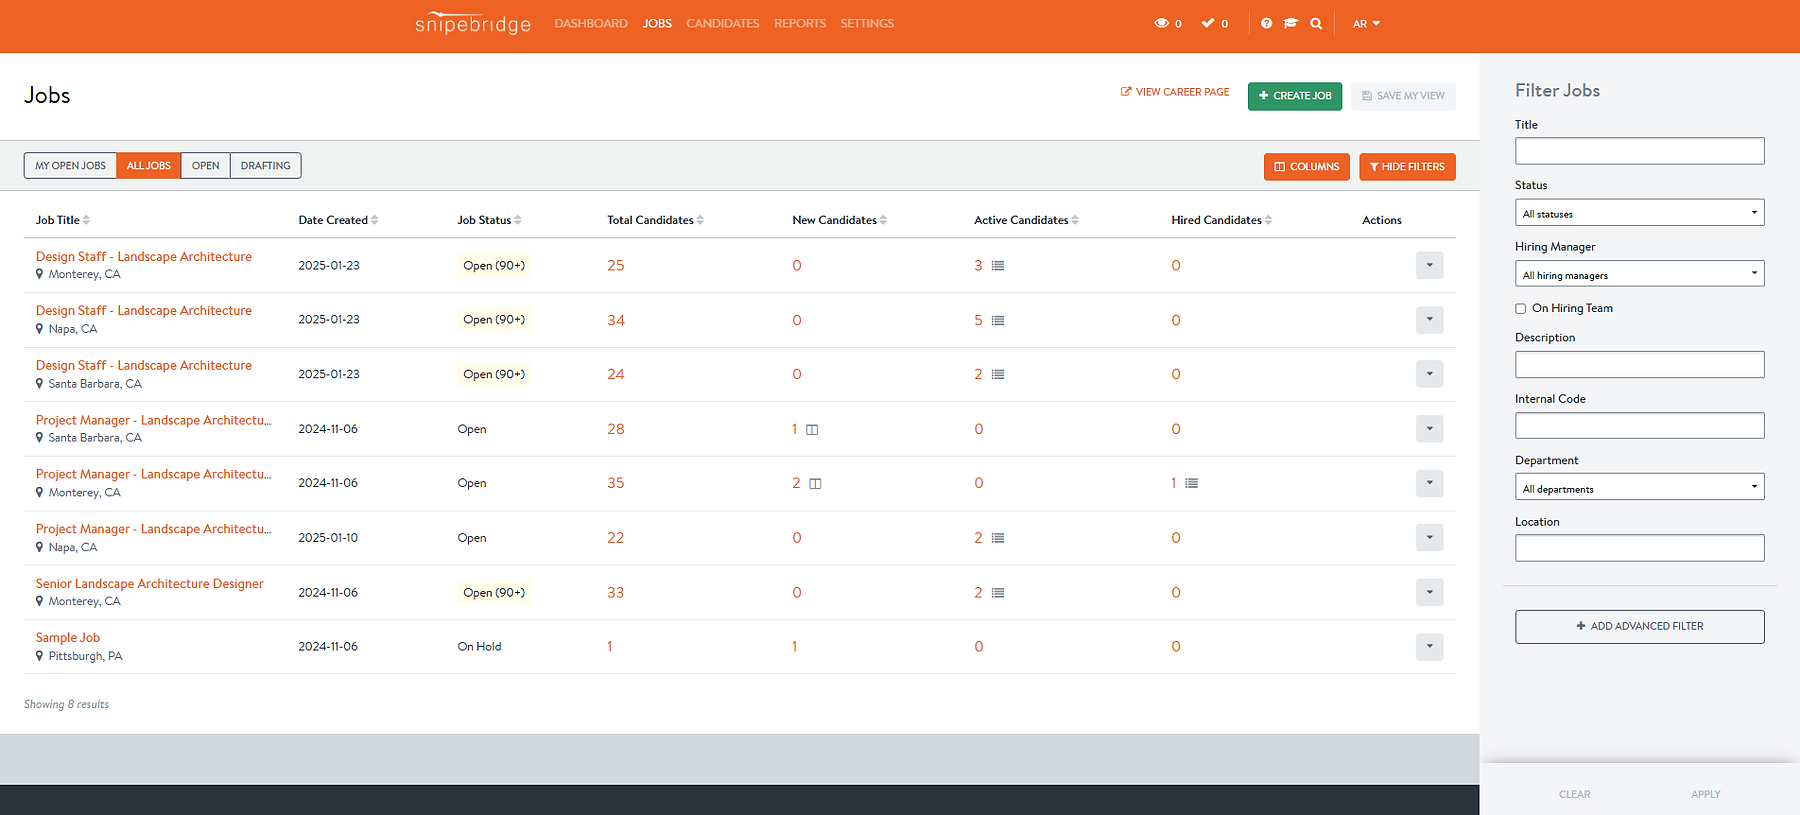This screenshot has width=1800, height=815.
Task: Click the Create Job button
Action: point(1295,96)
